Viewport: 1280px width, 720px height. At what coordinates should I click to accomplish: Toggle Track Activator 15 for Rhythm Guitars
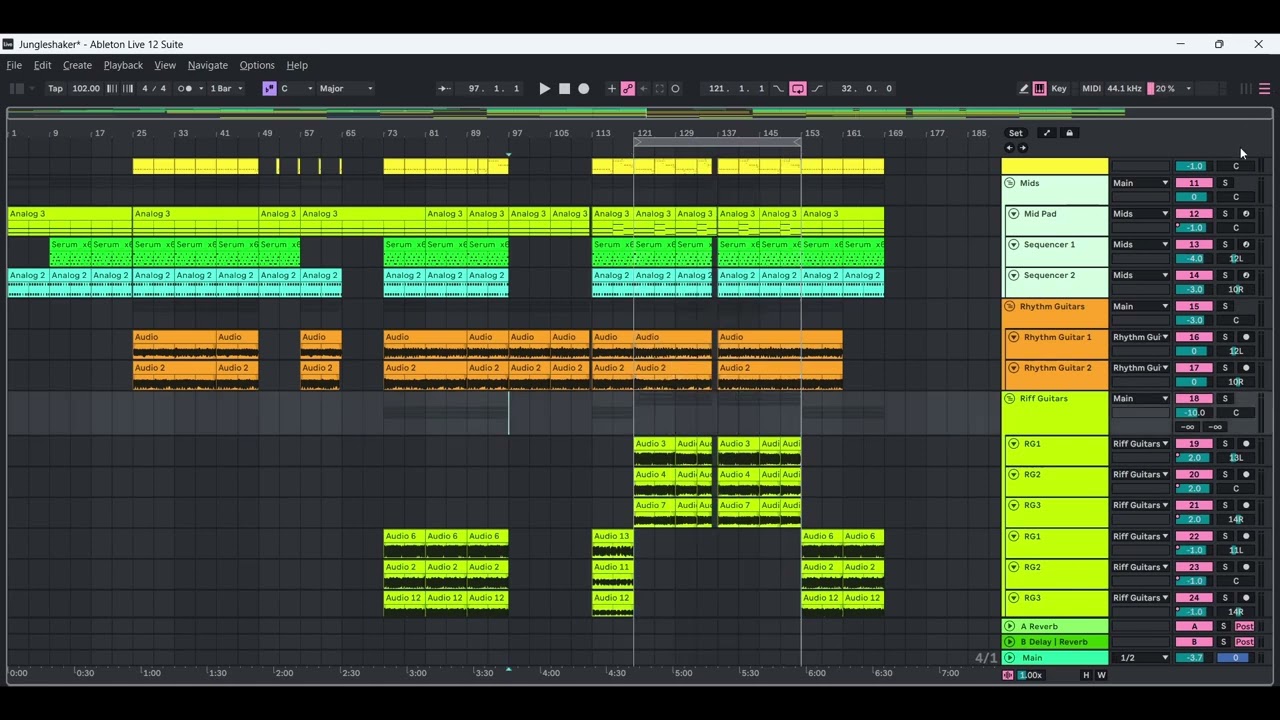pyautogui.click(x=1194, y=307)
